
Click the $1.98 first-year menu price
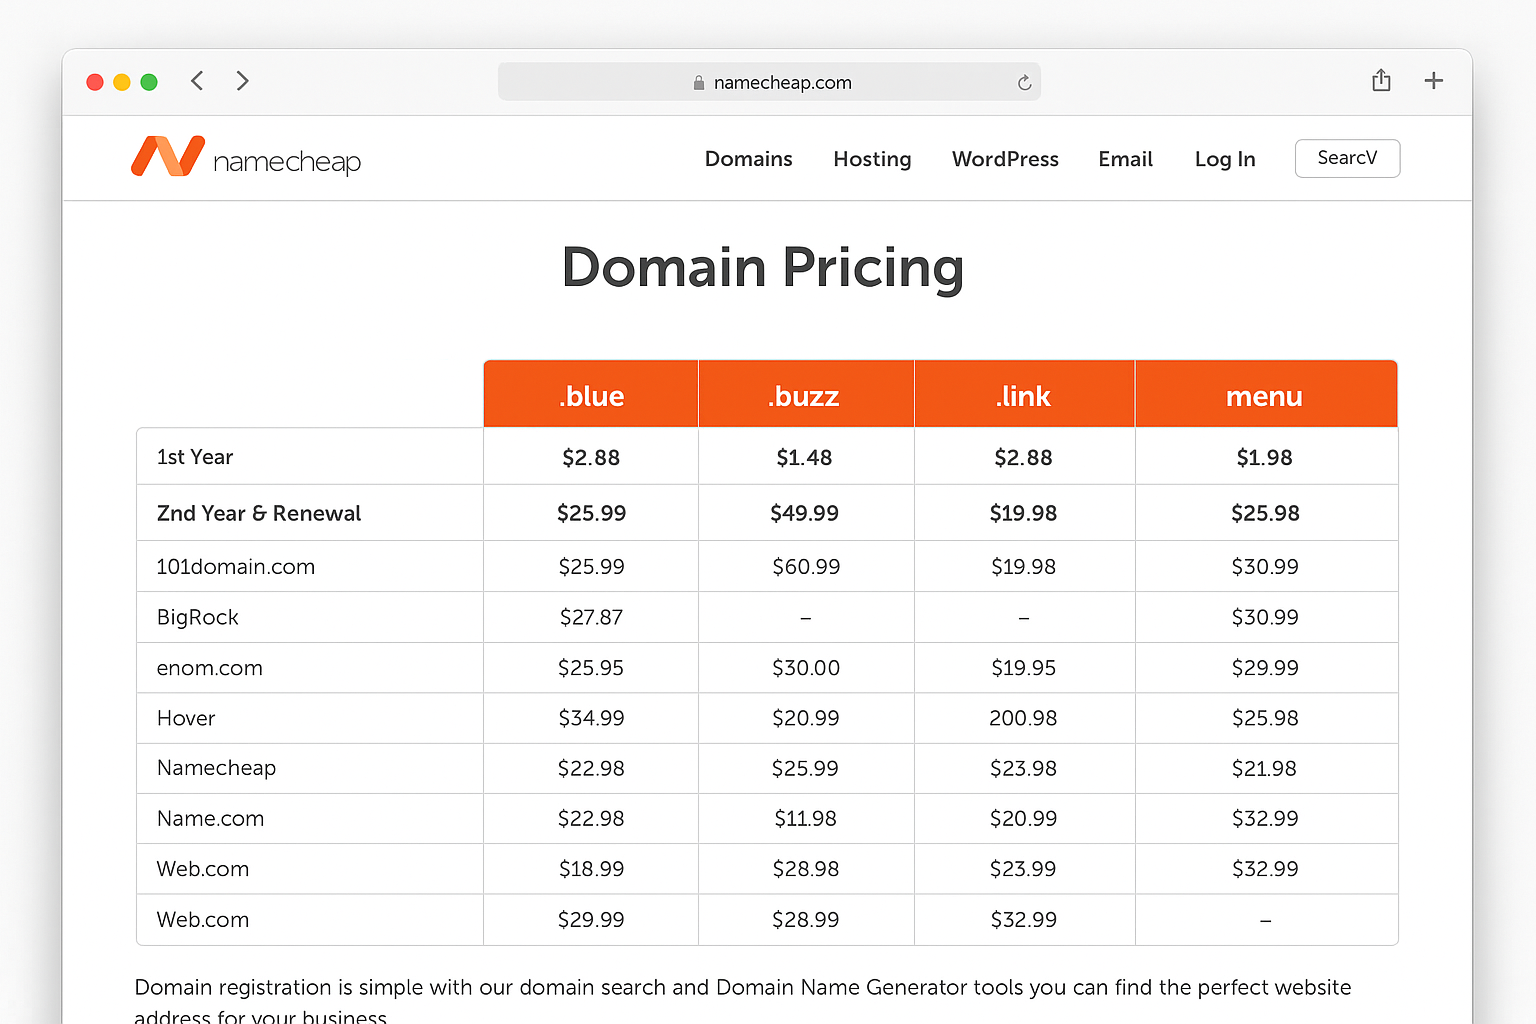1264,457
